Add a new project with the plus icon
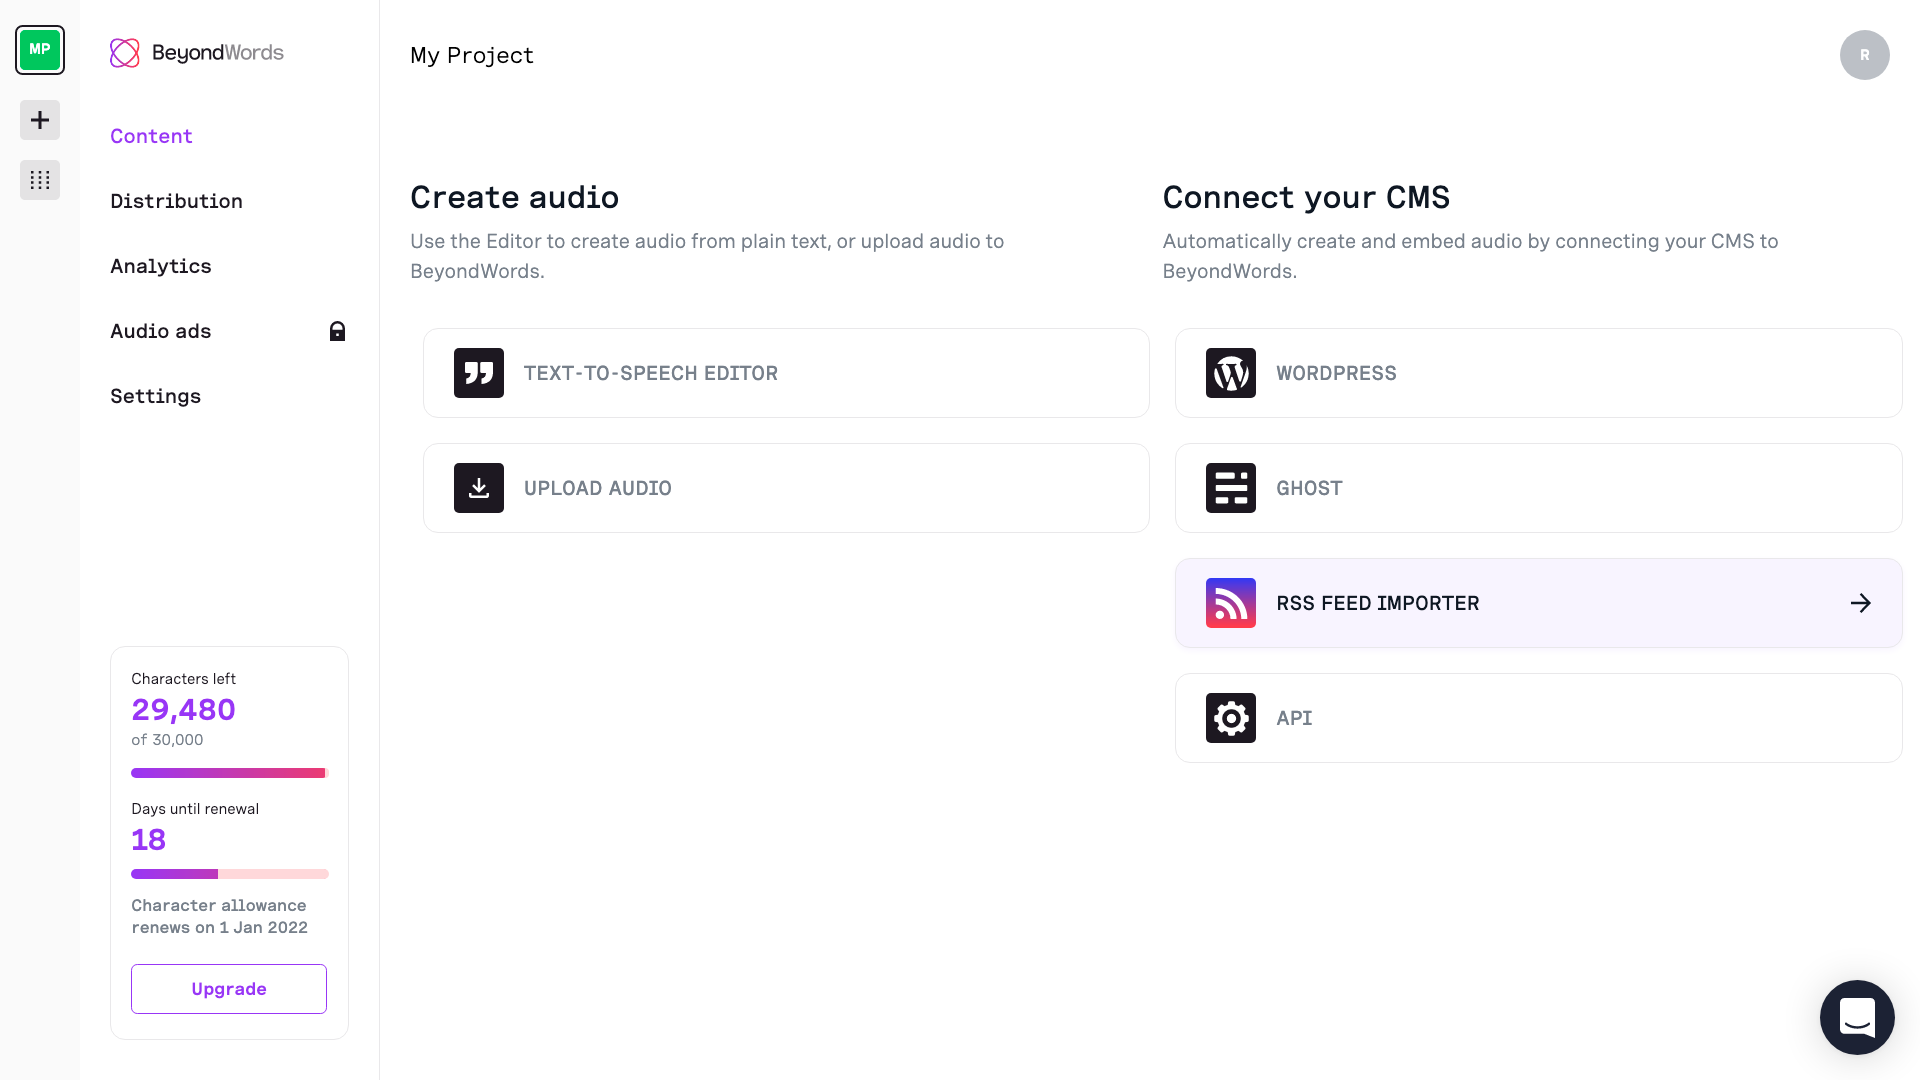Viewport: 1920px width, 1080px height. [x=40, y=120]
